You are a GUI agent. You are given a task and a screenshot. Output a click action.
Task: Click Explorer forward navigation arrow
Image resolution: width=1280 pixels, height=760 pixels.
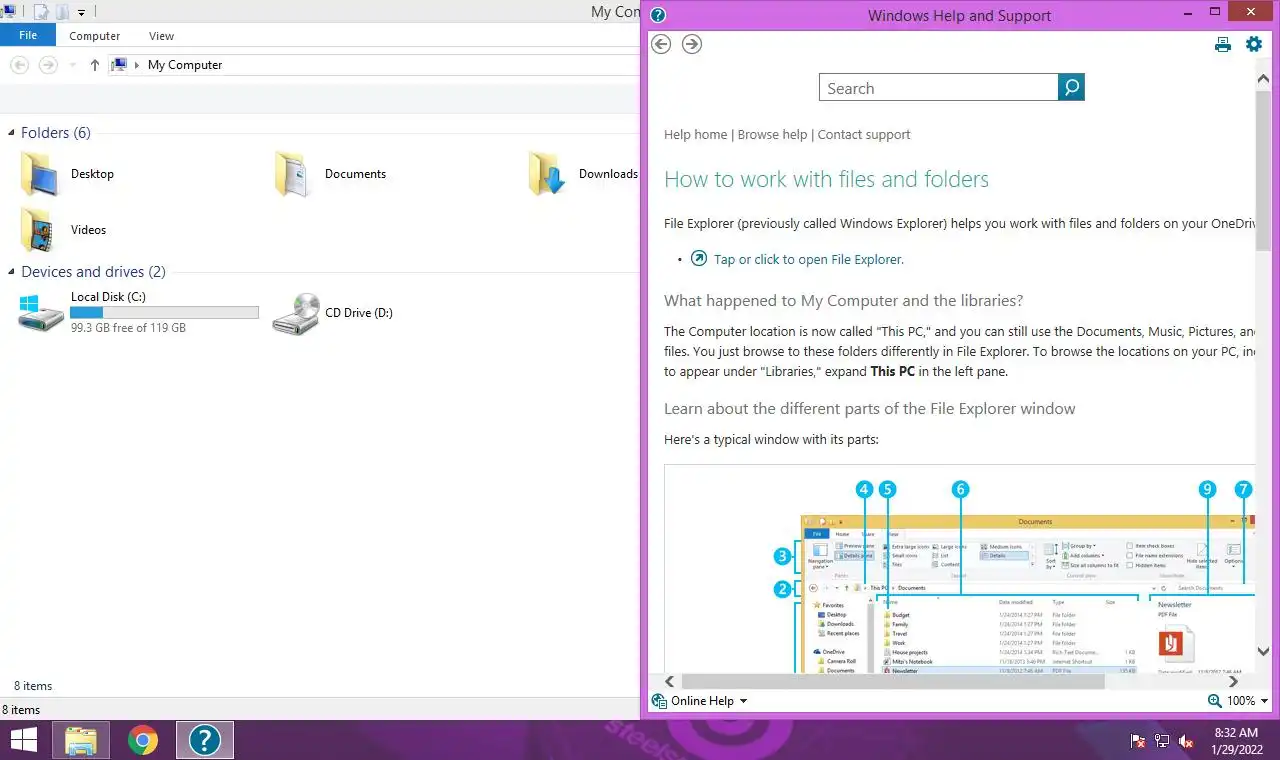[x=47, y=65]
